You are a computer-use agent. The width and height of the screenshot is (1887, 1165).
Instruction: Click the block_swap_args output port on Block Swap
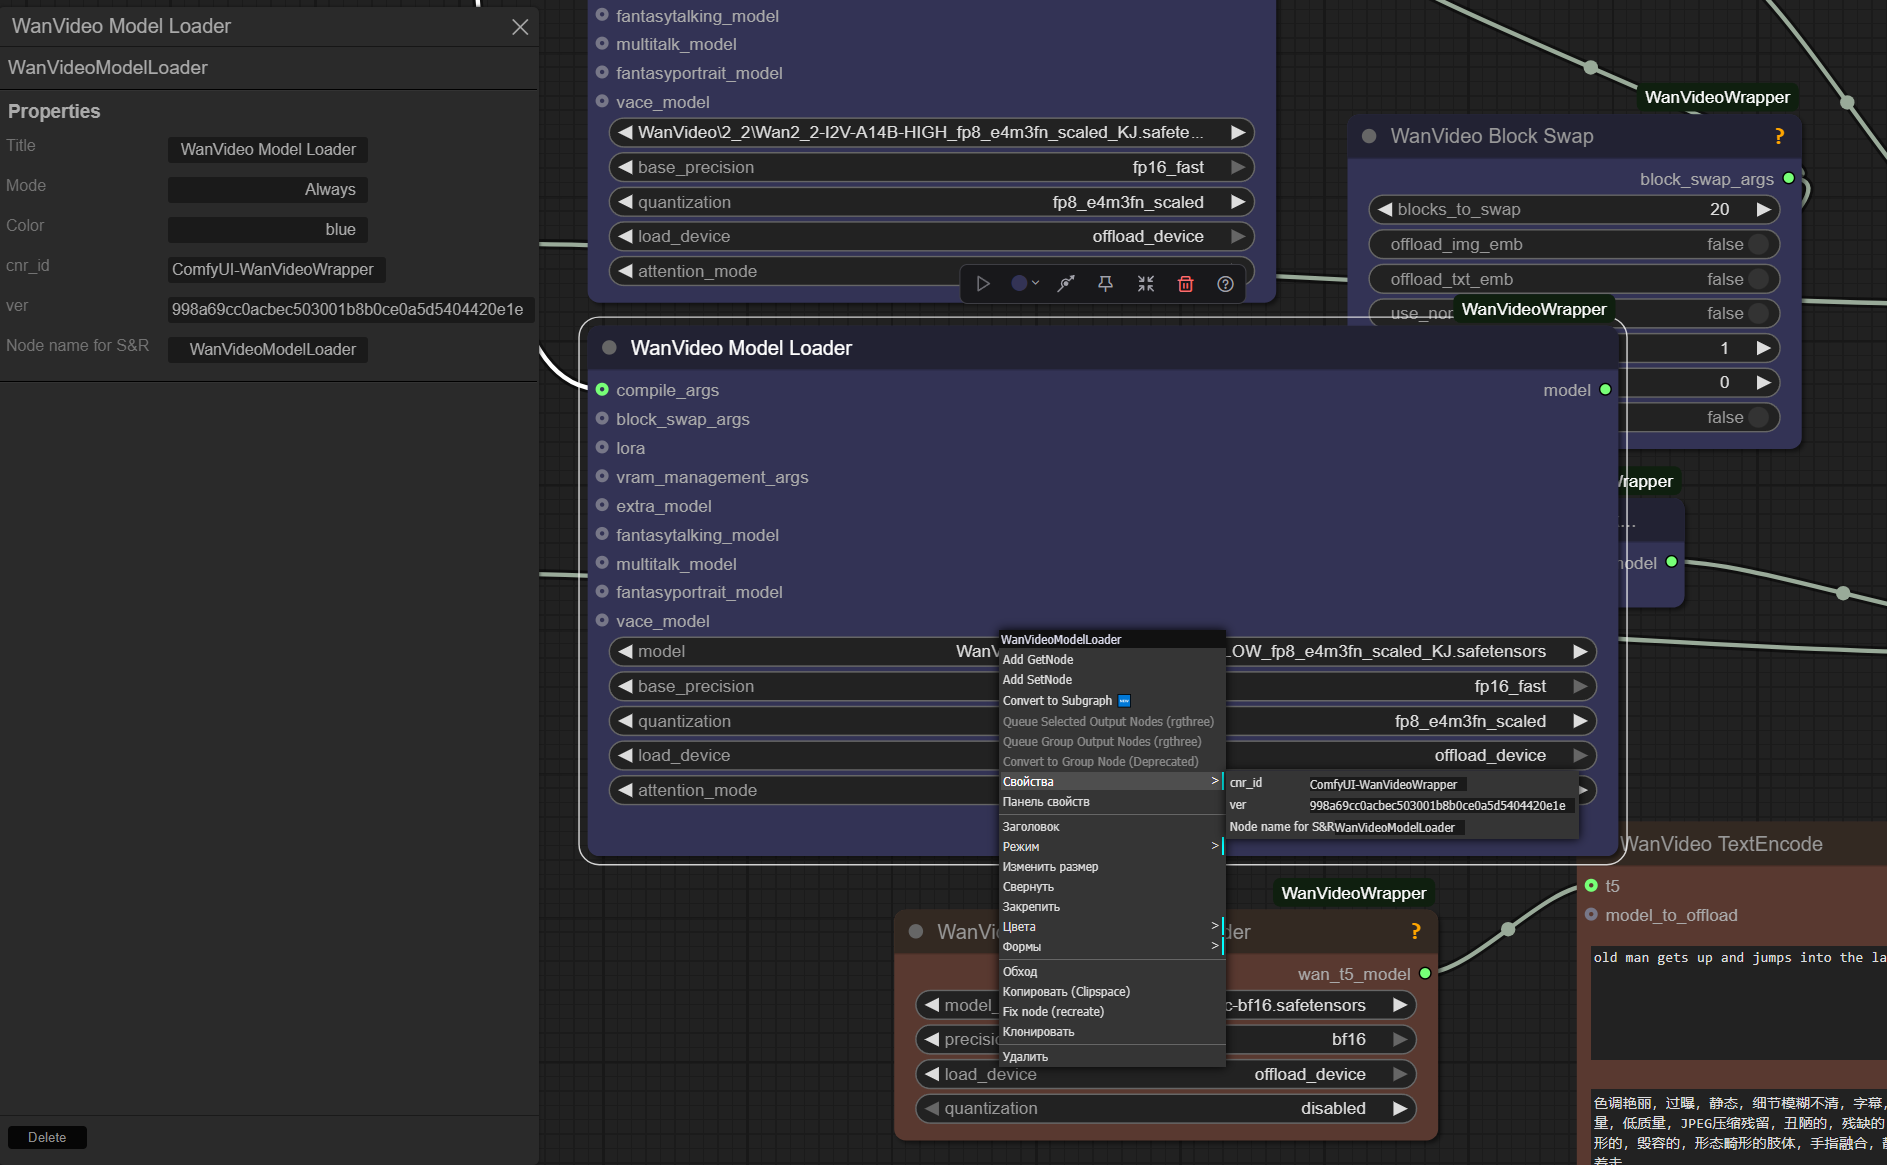(x=1788, y=179)
